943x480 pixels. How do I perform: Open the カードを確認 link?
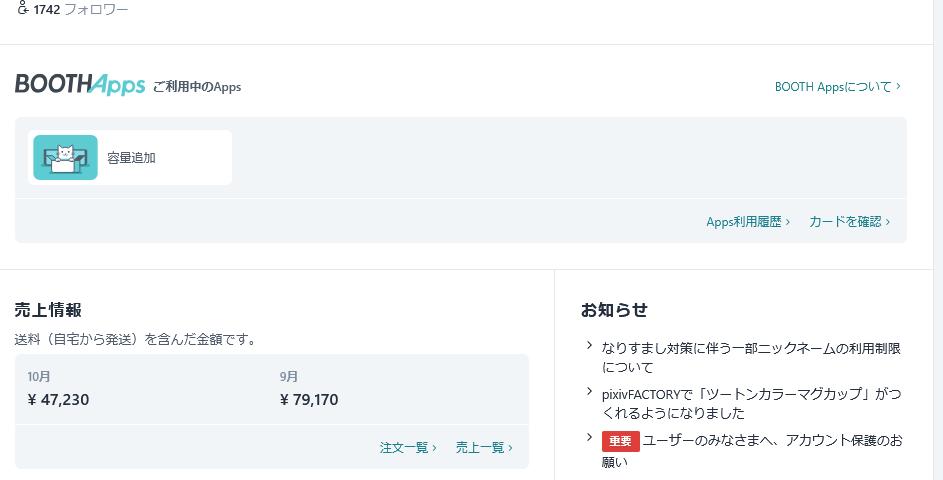coord(849,222)
